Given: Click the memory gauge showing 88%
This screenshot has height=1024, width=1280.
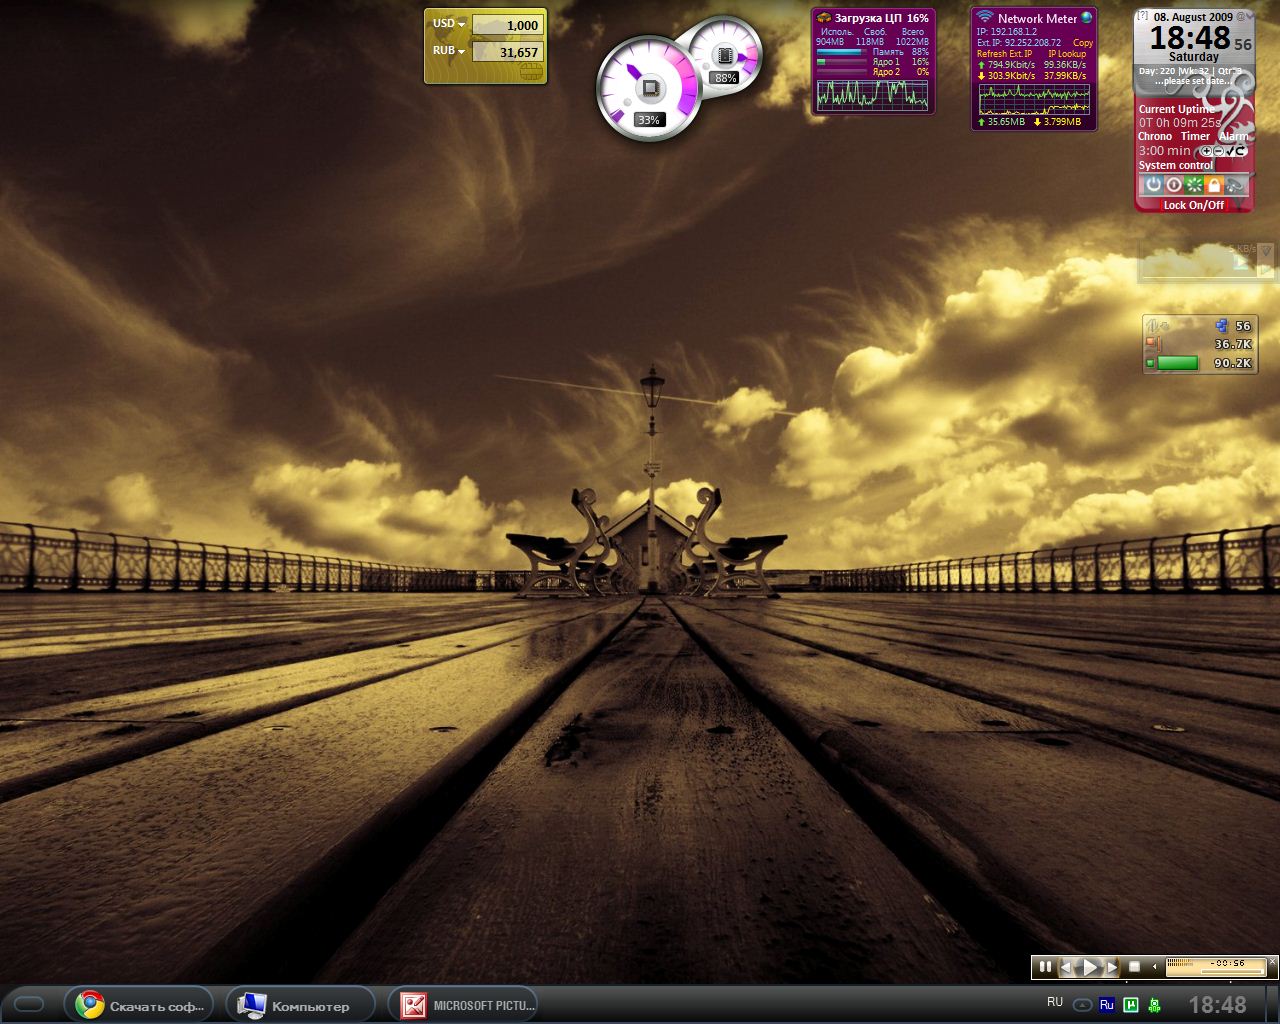Looking at the screenshot, I should pyautogui.click(x=726, y=57).
